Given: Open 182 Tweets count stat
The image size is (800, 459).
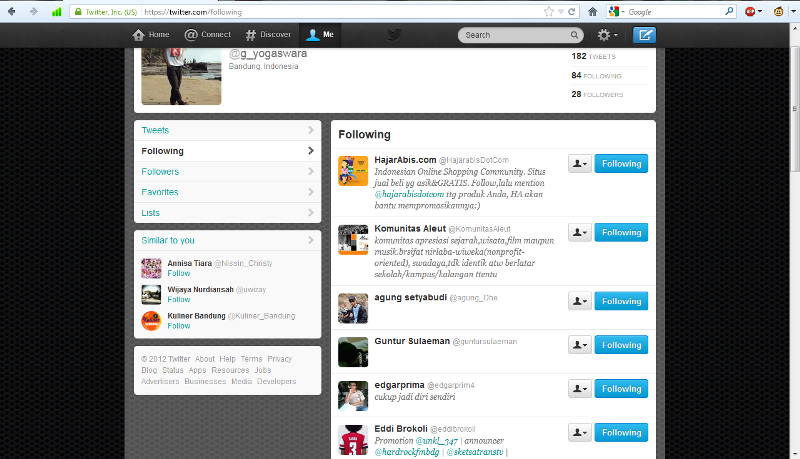Looking at the screenshot, I should [593, 56].
